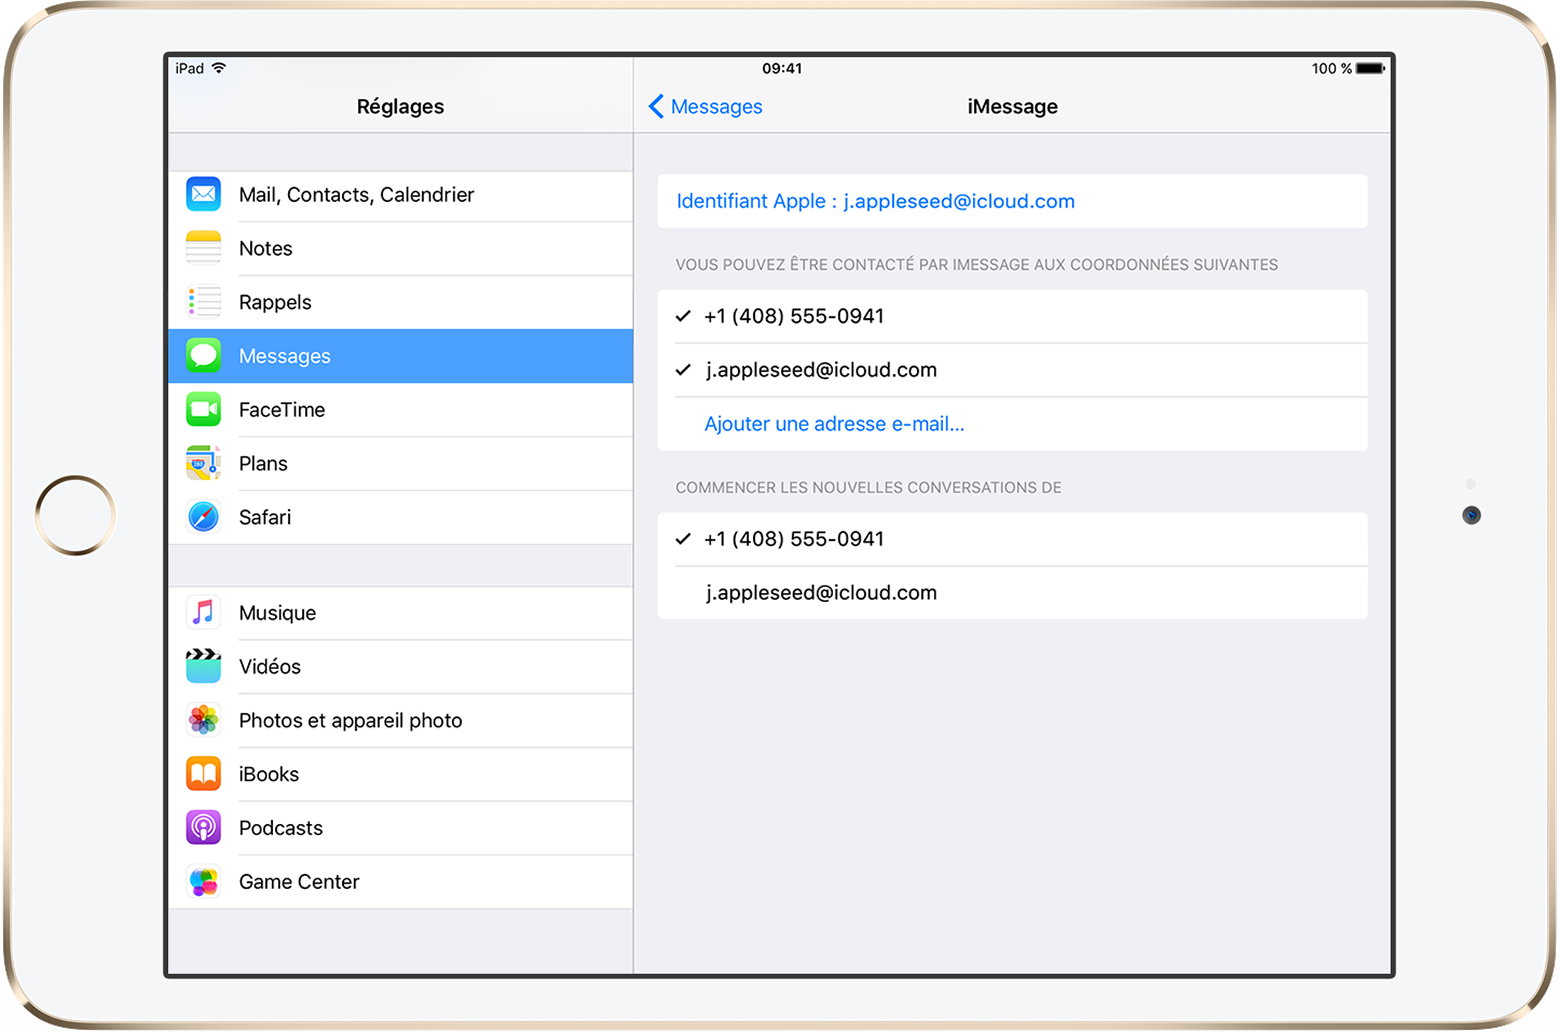The image size is (1560, 1032).
Task: Tap the green Messages bubble icon
Action: pos(204,355)
